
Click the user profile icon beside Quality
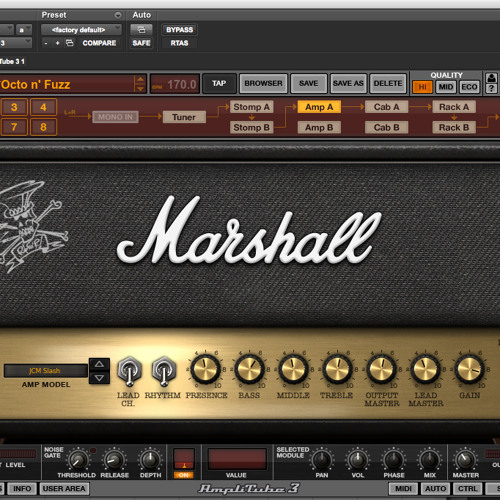point(491,78)
